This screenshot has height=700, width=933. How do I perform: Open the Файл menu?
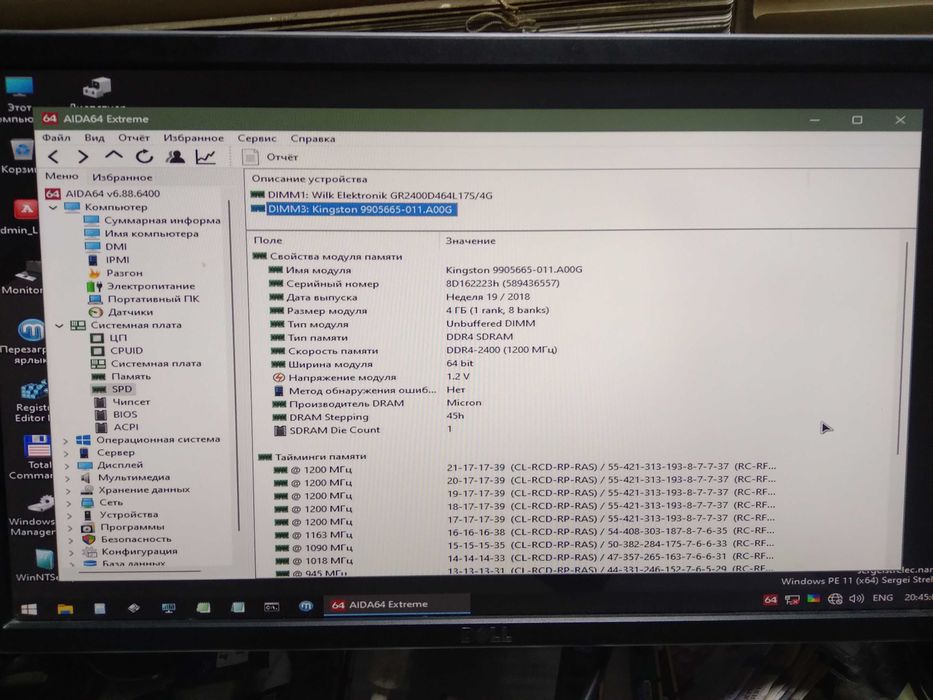tap(56, 138)
